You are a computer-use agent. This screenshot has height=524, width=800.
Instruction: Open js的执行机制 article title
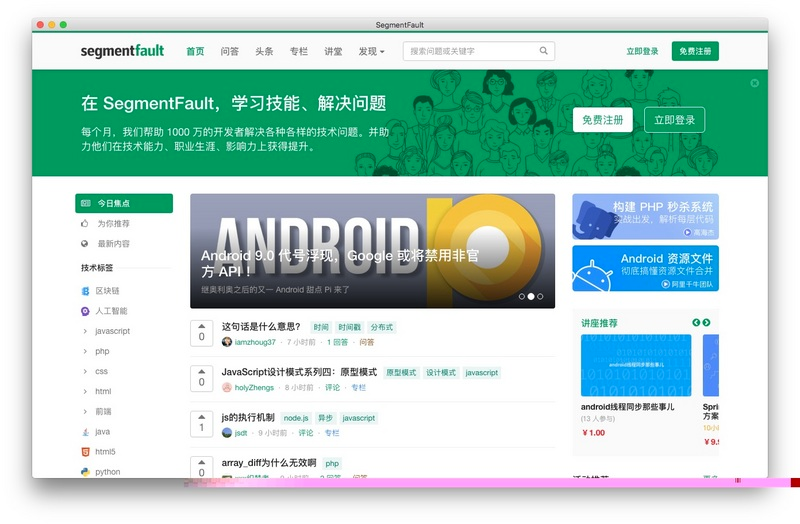coord(248,417)
